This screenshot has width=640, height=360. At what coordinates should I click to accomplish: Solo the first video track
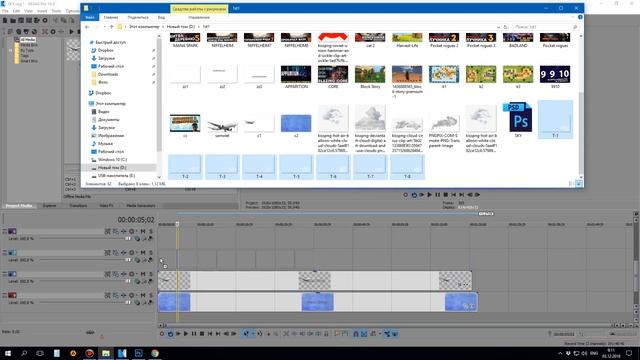click(151, 231)
